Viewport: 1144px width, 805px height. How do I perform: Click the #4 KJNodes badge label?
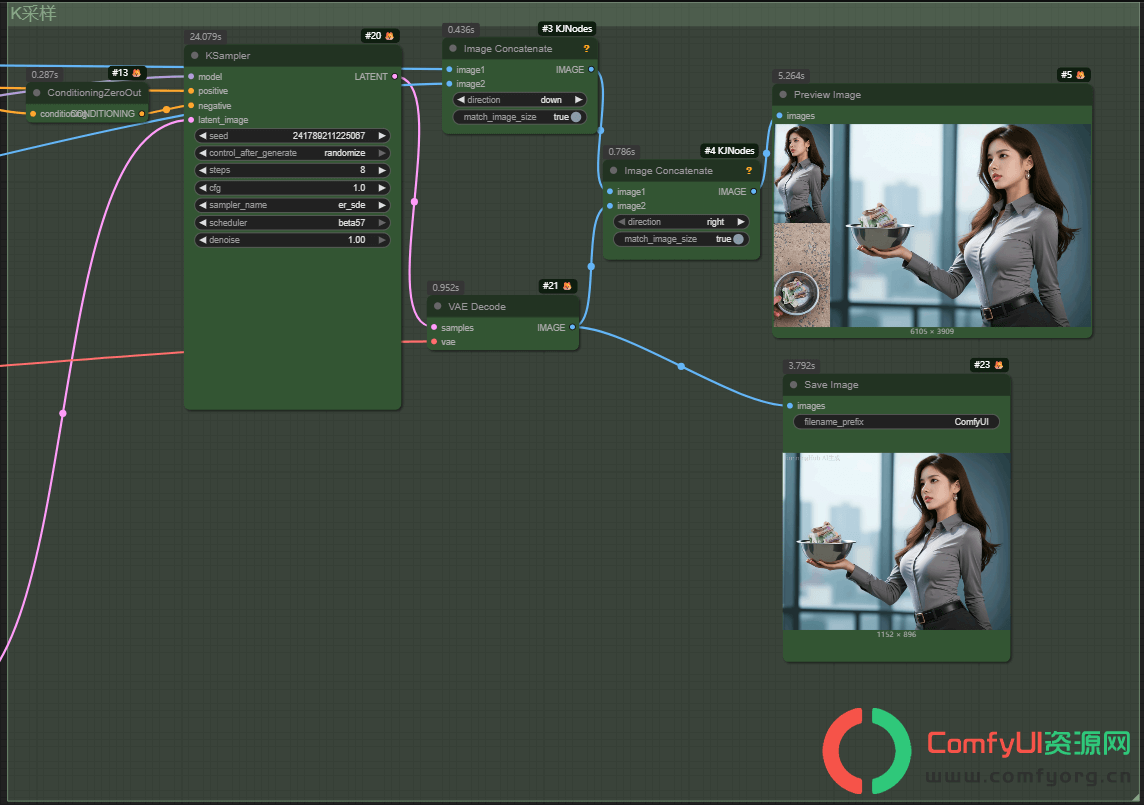tap(730, 150)
